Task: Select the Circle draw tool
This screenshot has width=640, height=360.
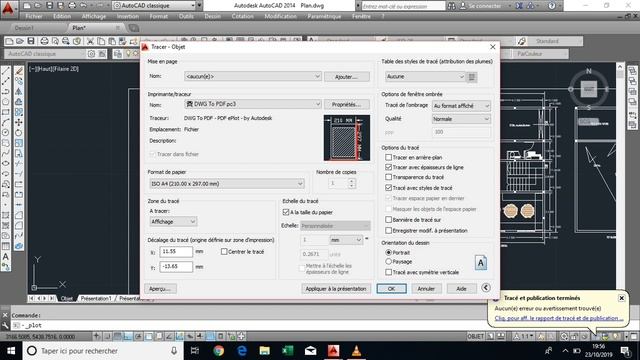Action: 6,132
